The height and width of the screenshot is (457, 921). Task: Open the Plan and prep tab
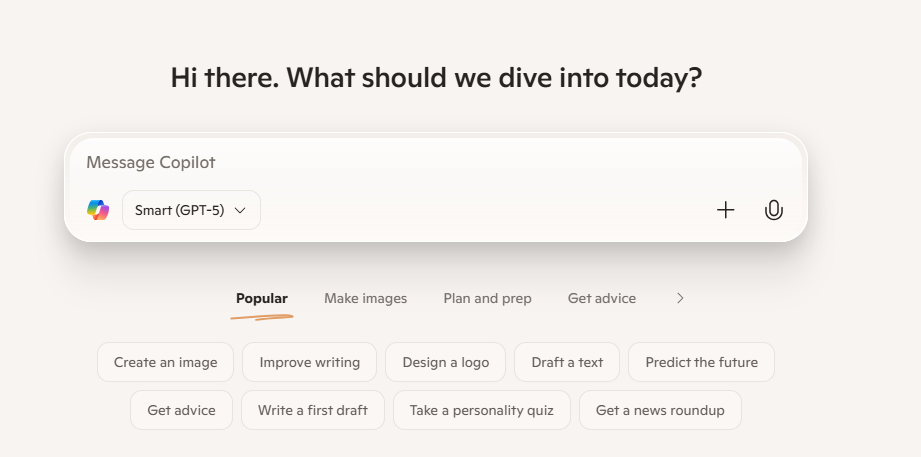click(487, 298)
